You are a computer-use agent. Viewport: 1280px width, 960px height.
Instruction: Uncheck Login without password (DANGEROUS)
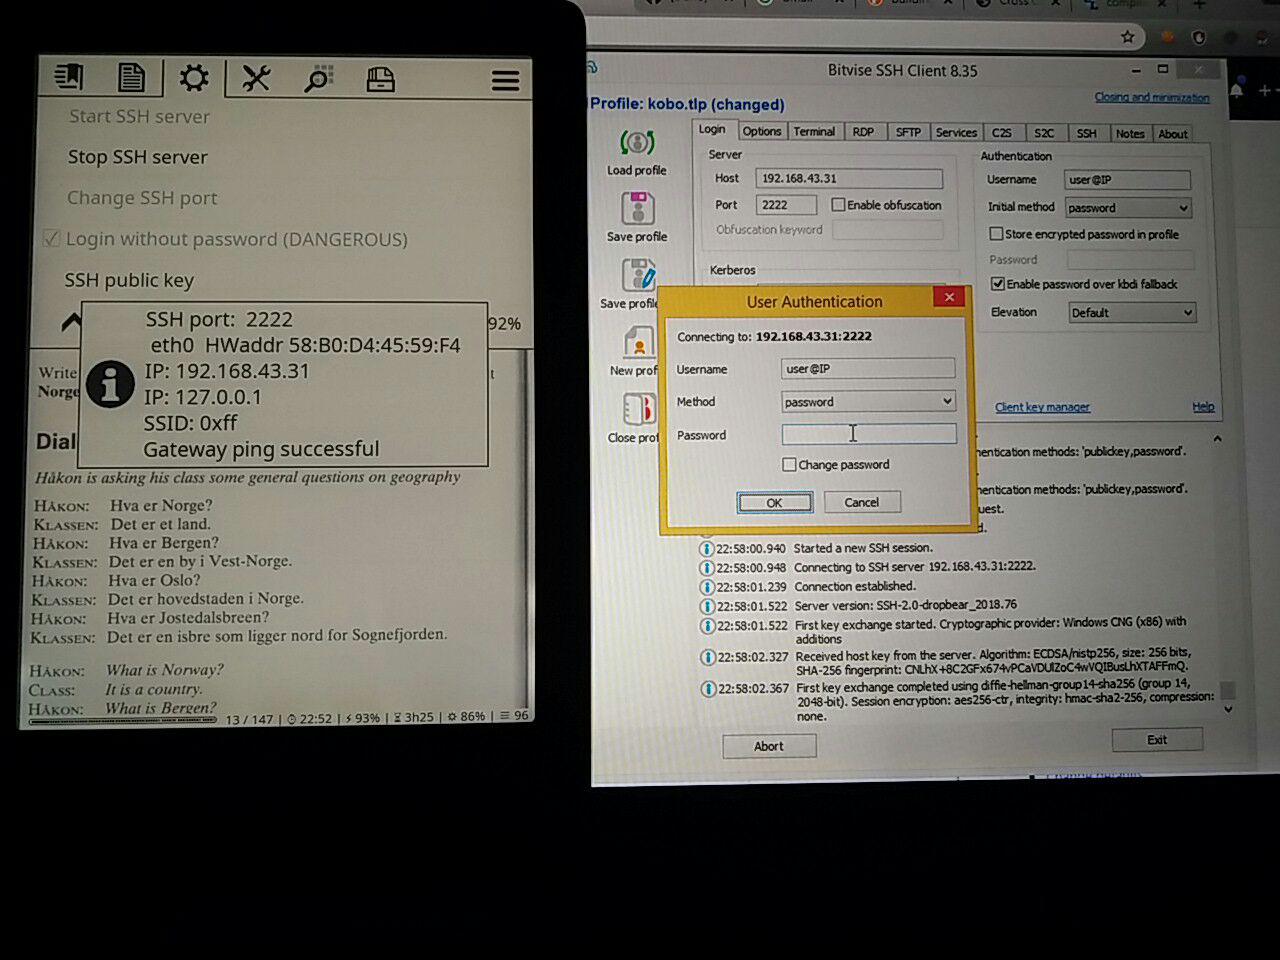(51, 238)
